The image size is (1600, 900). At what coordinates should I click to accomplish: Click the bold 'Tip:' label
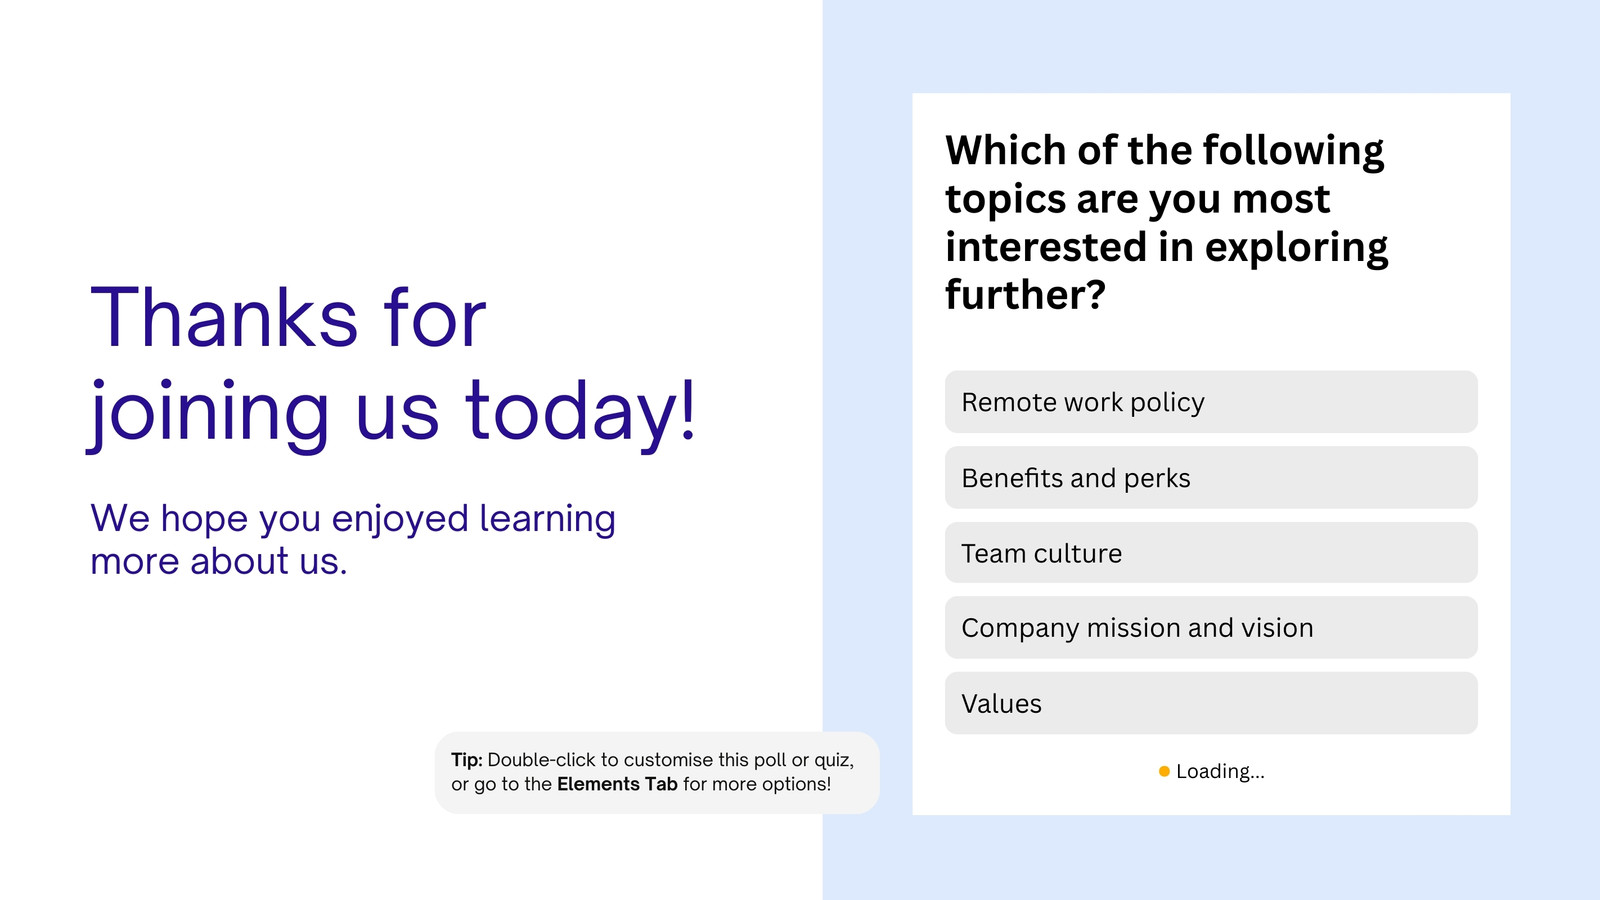point(467,760)
